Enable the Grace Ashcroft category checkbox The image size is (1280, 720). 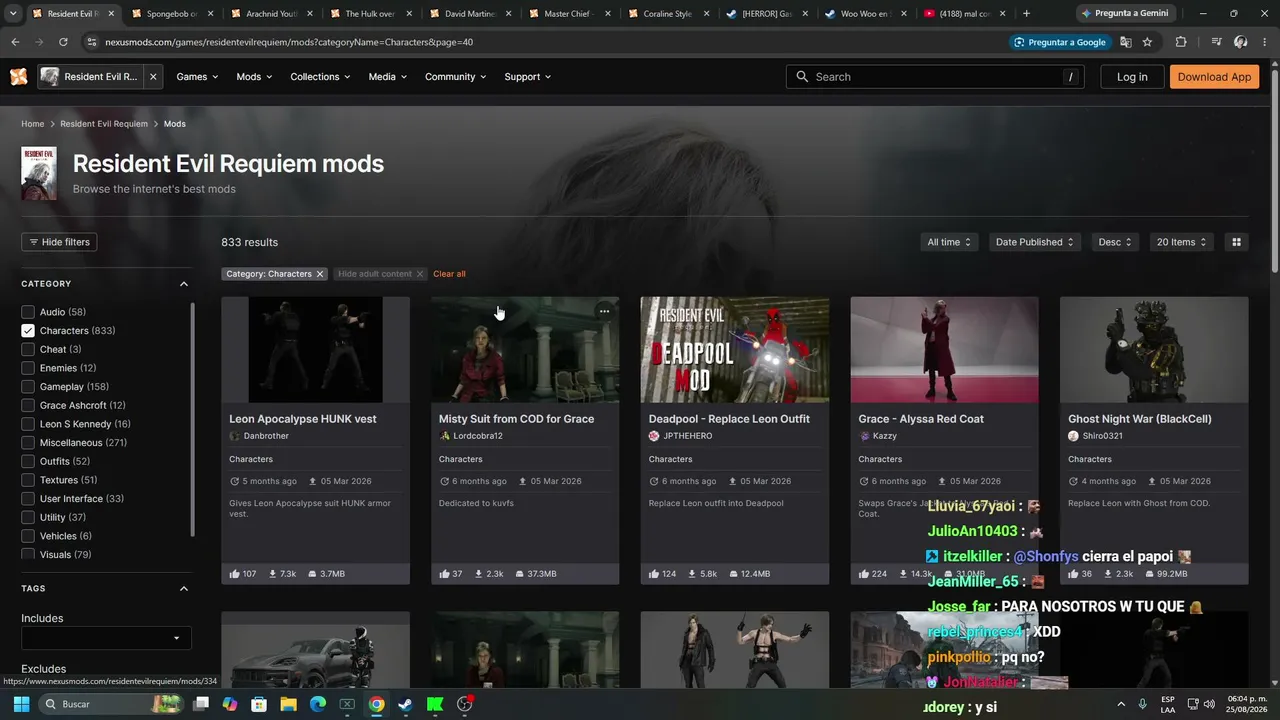click(28, 405)
